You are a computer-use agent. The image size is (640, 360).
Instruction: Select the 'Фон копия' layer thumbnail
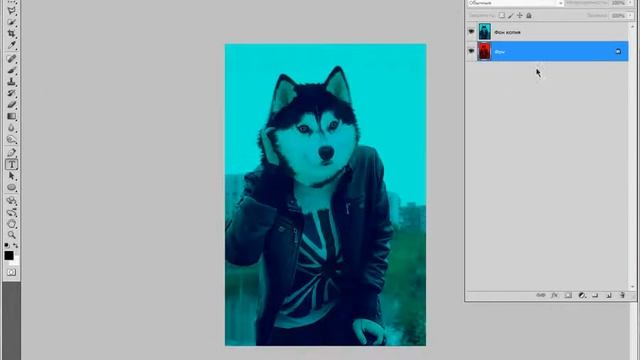(x=484, y=31)
